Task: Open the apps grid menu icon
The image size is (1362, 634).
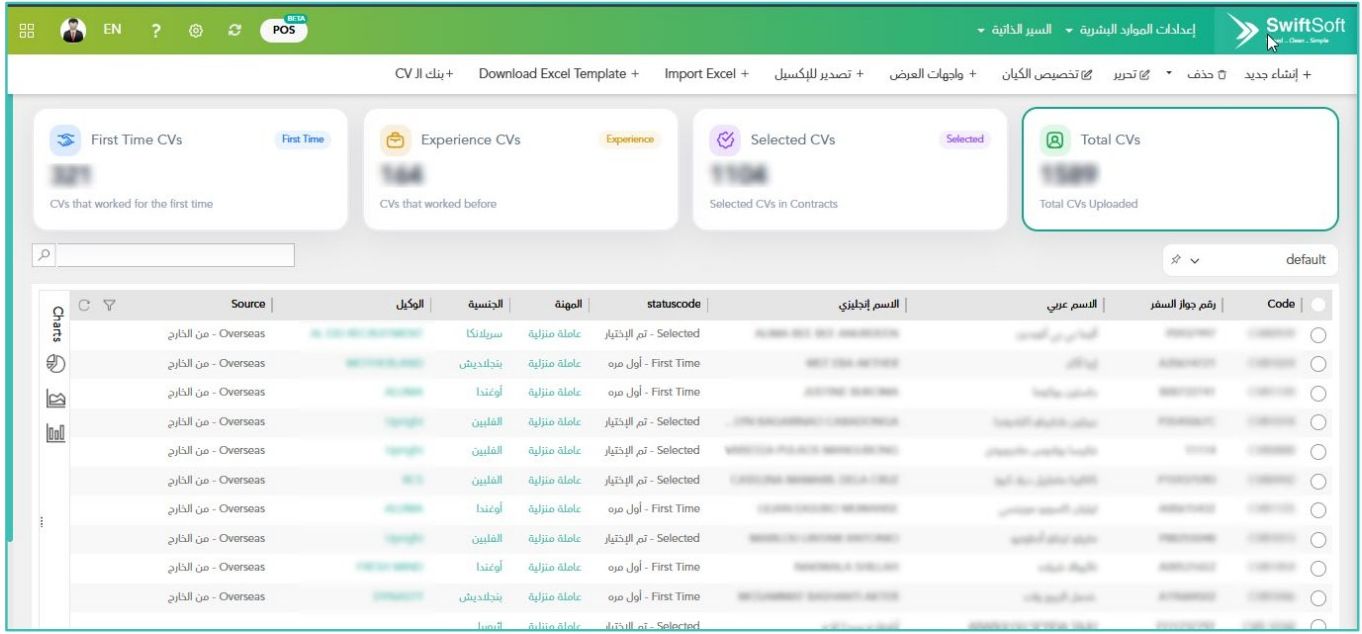Action: 28,30
